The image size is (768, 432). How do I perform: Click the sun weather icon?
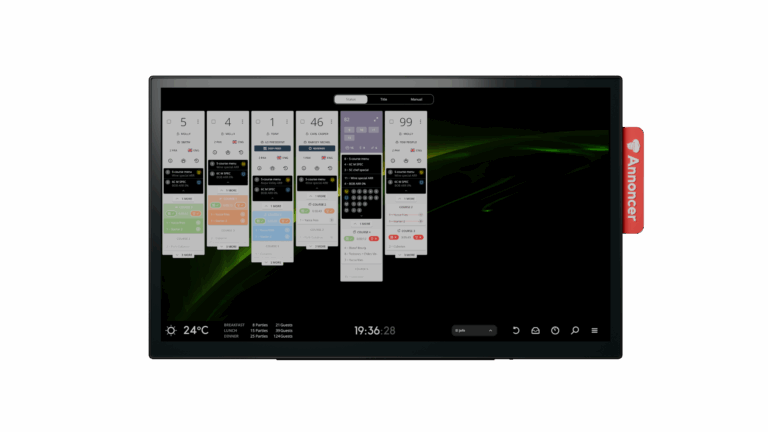coord(171,330)
